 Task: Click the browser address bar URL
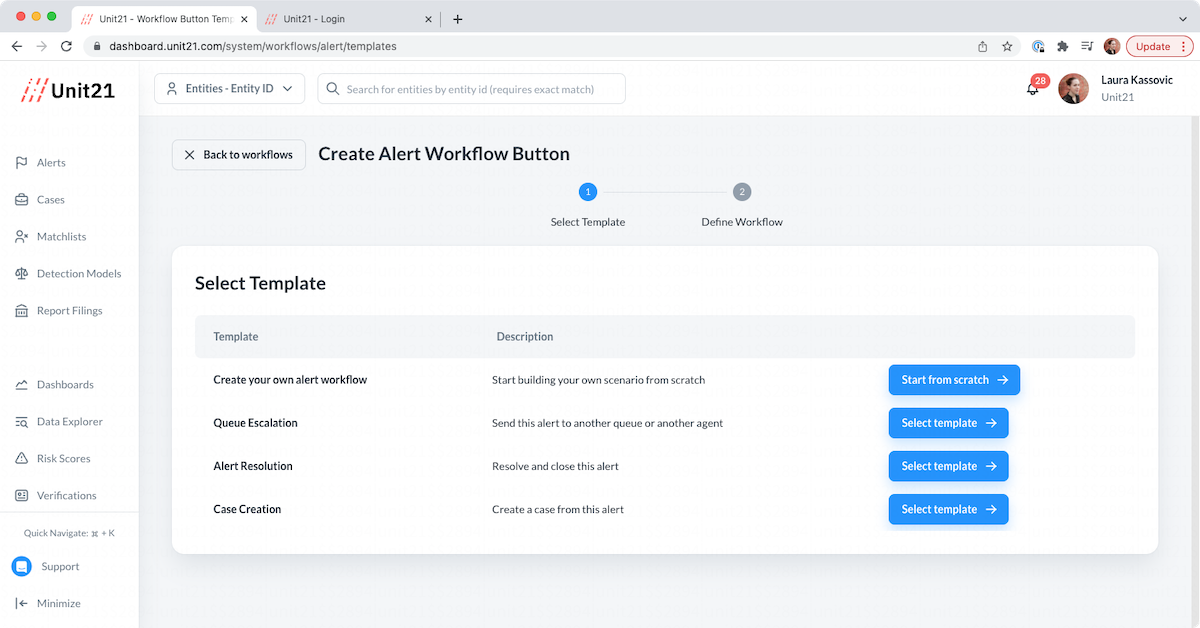[253, 46]
